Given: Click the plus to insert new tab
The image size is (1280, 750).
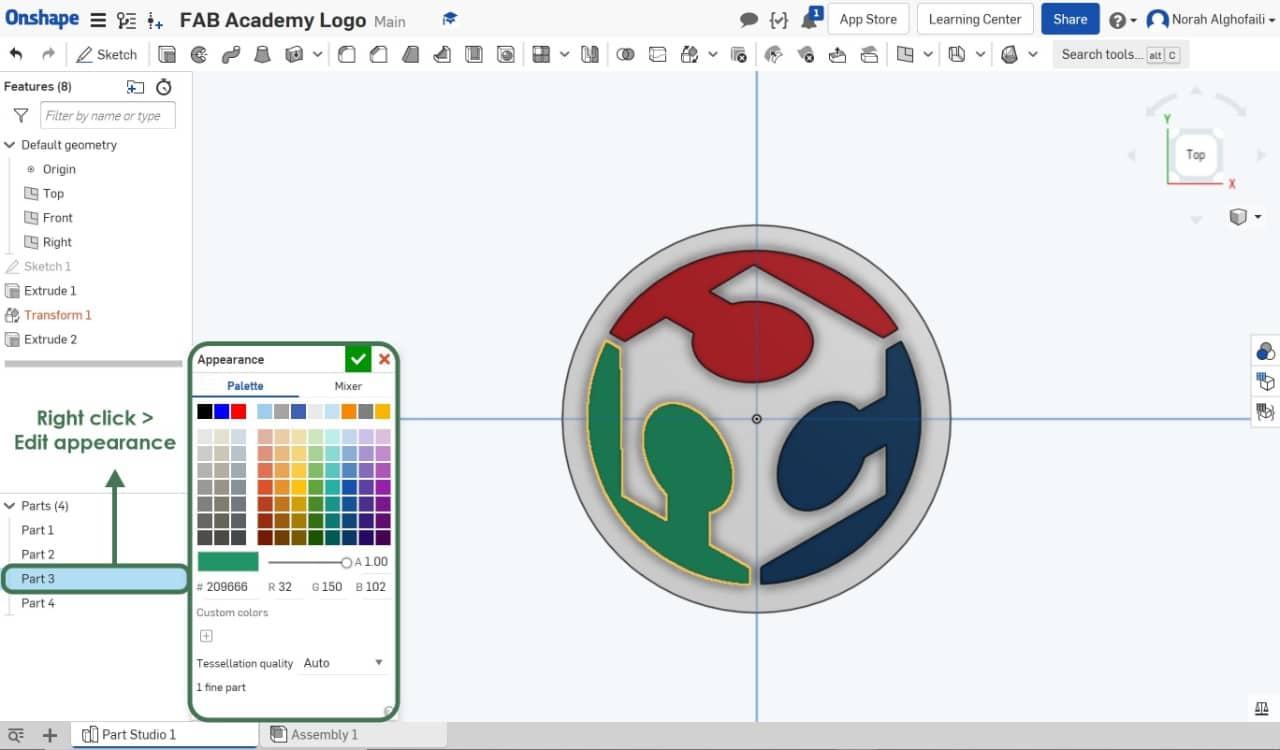Looking at the screenshot, I should pos(49,735).
